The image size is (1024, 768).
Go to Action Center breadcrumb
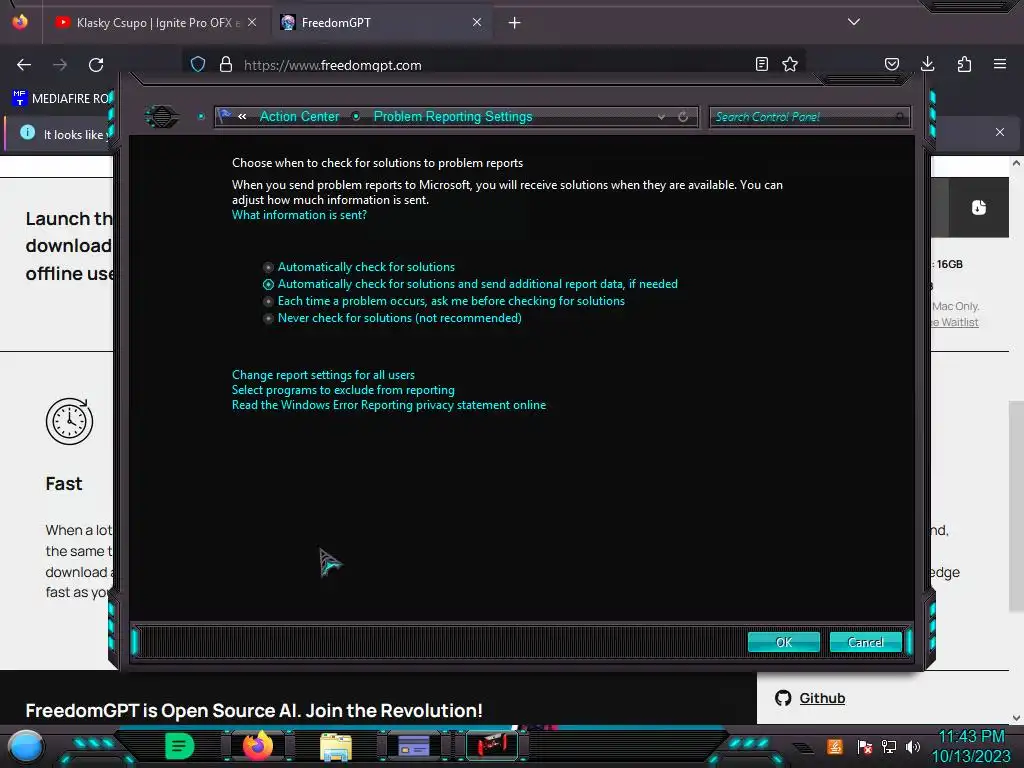point(300,116)
